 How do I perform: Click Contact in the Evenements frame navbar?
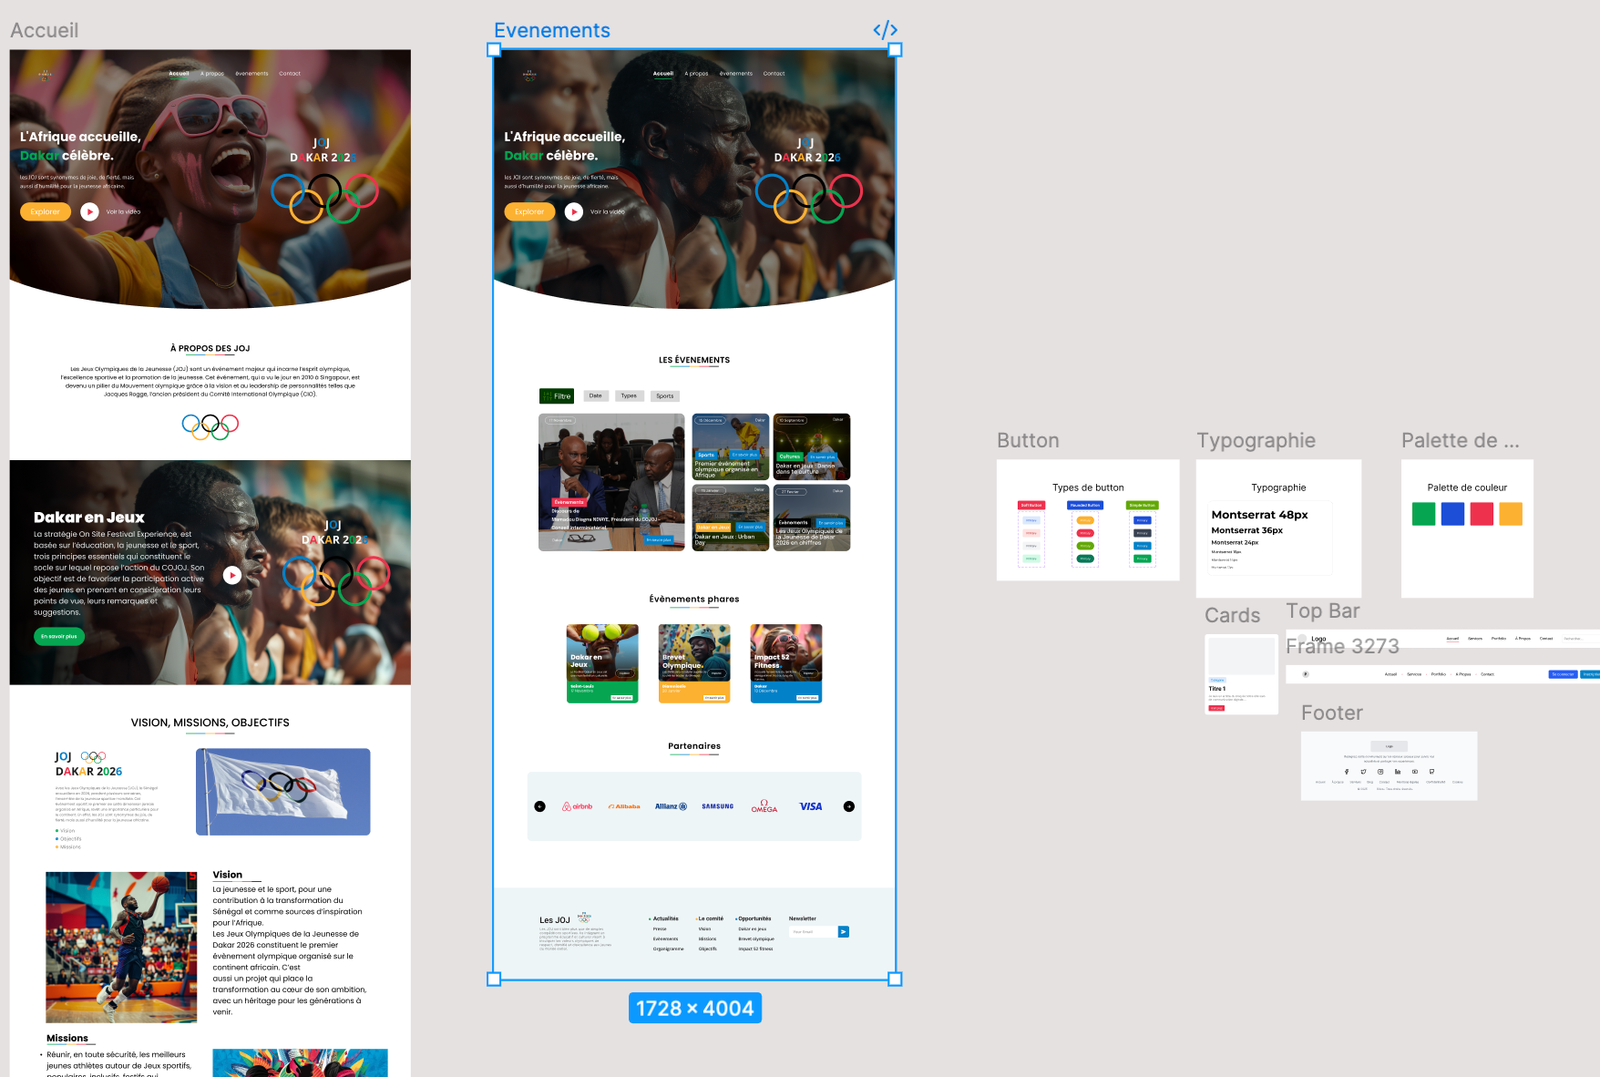click(774, 73)
